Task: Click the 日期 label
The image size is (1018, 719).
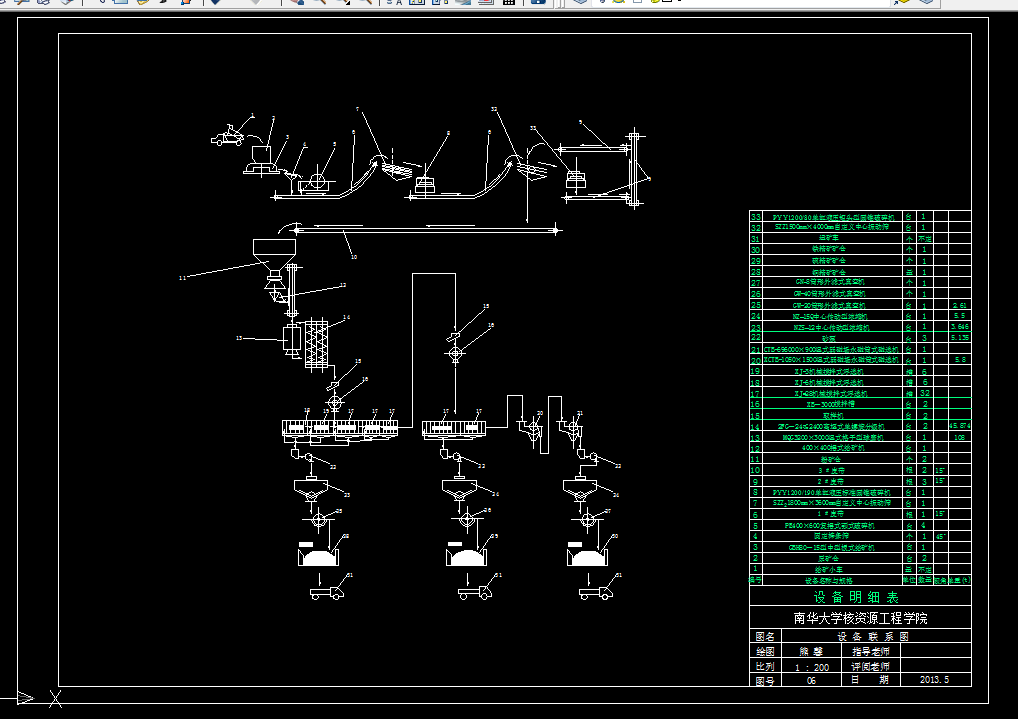Action: 870,680
